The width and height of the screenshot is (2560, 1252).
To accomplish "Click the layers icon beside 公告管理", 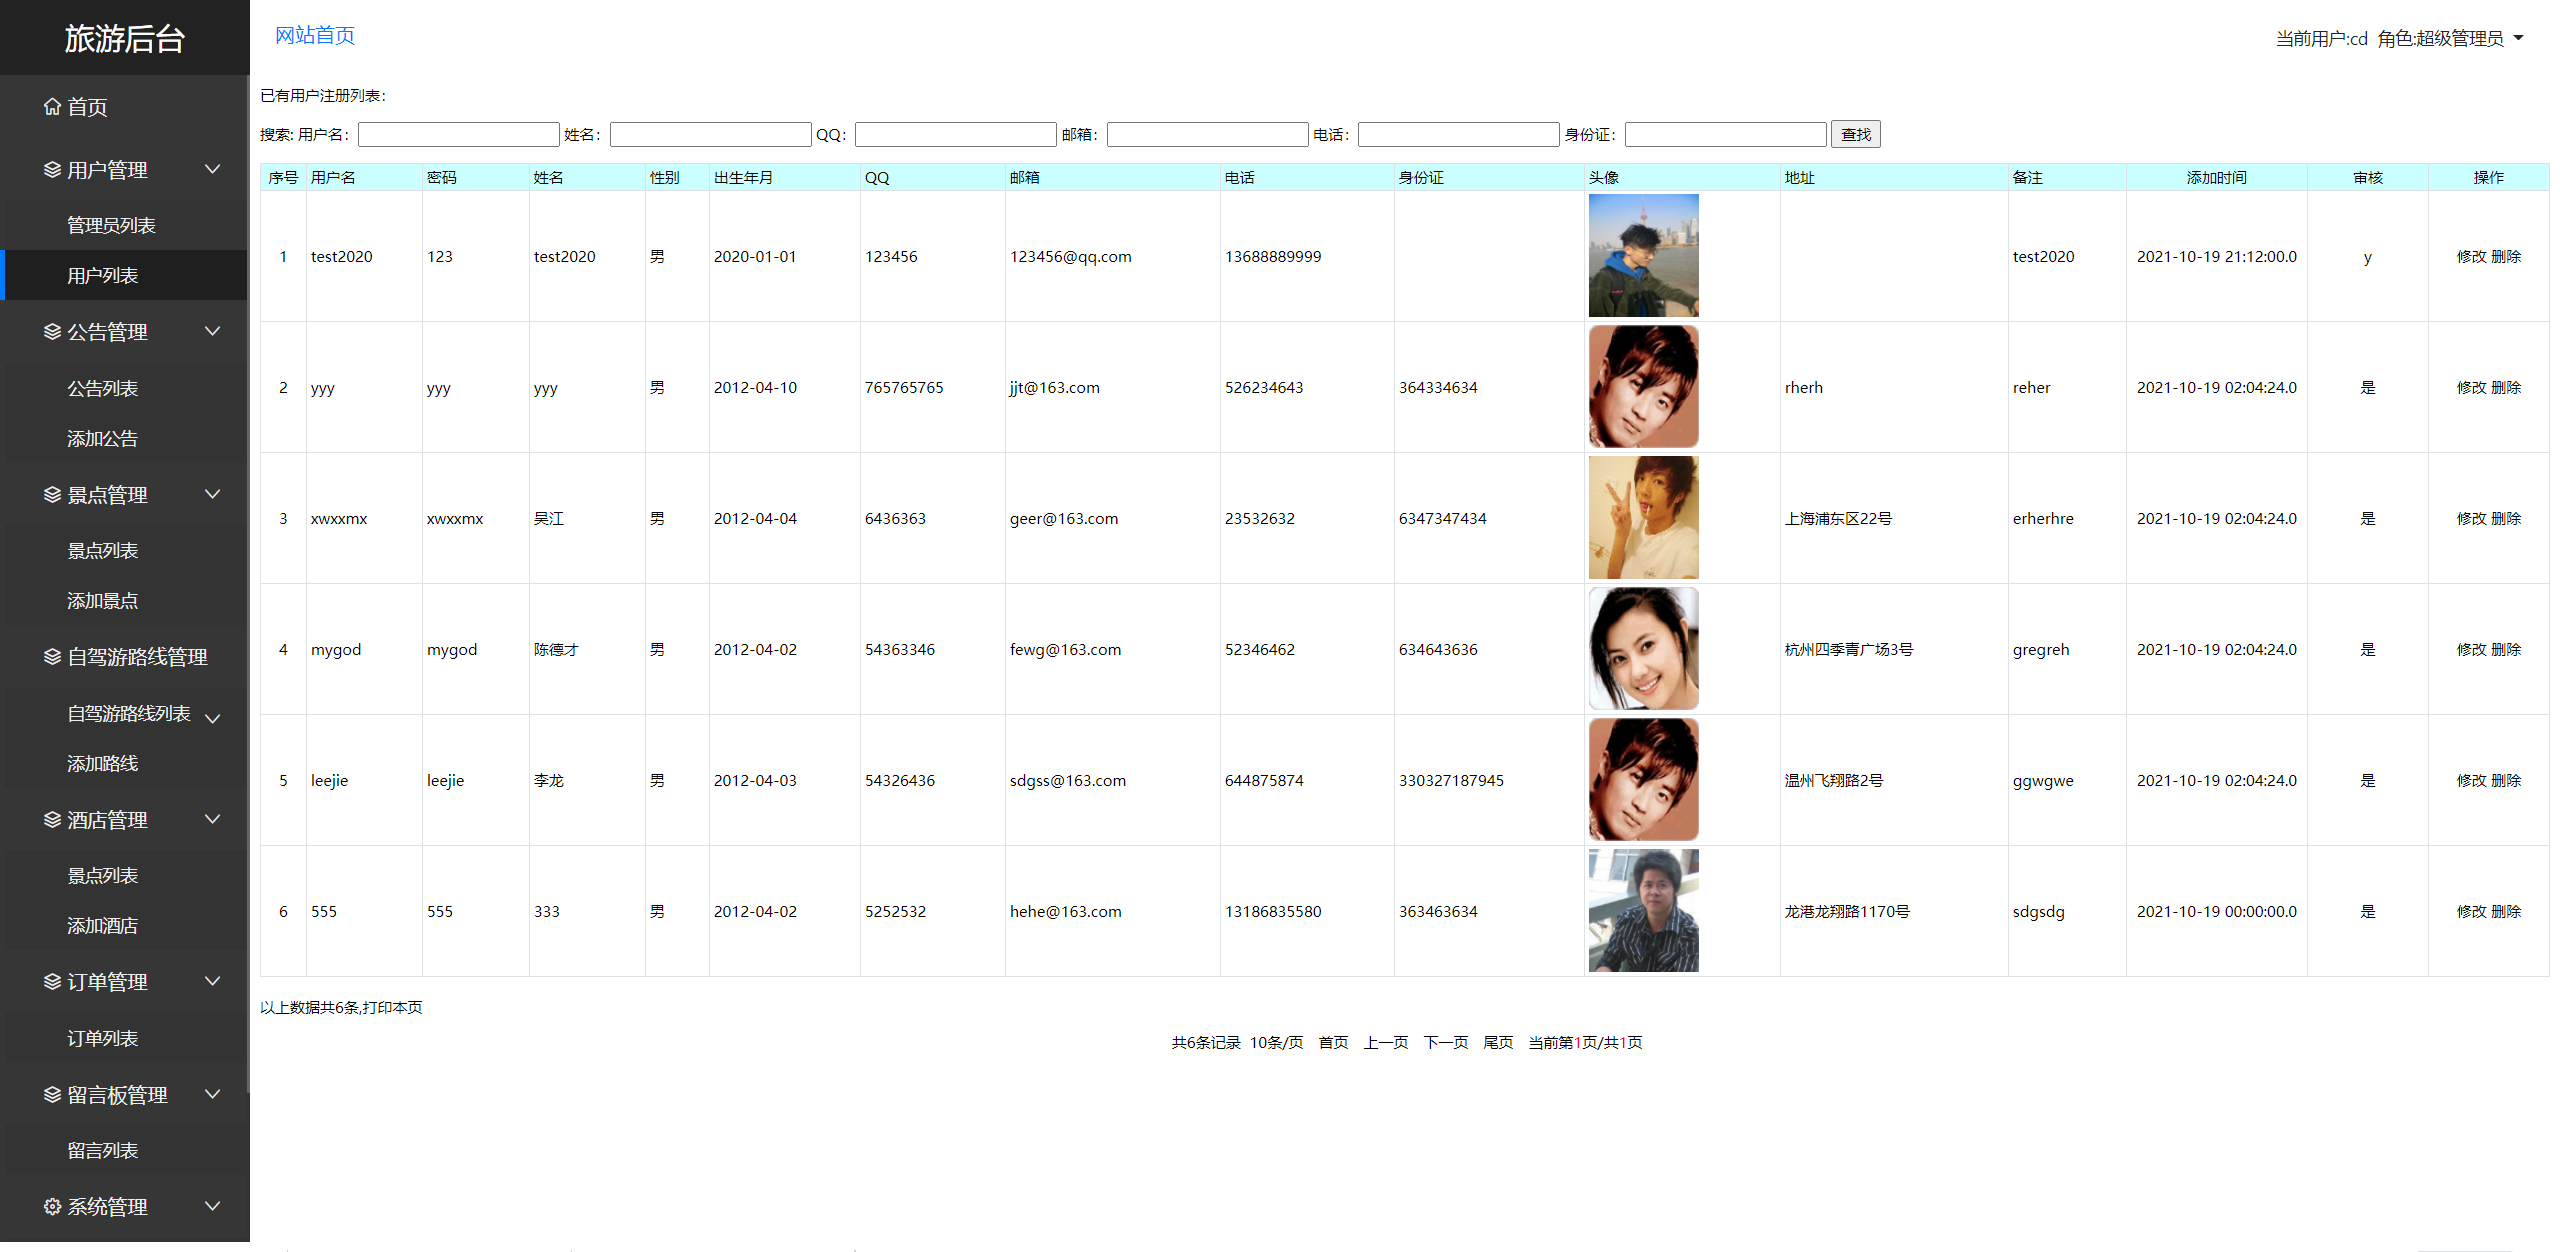I will pyautogui.click(x=52, y=331).
